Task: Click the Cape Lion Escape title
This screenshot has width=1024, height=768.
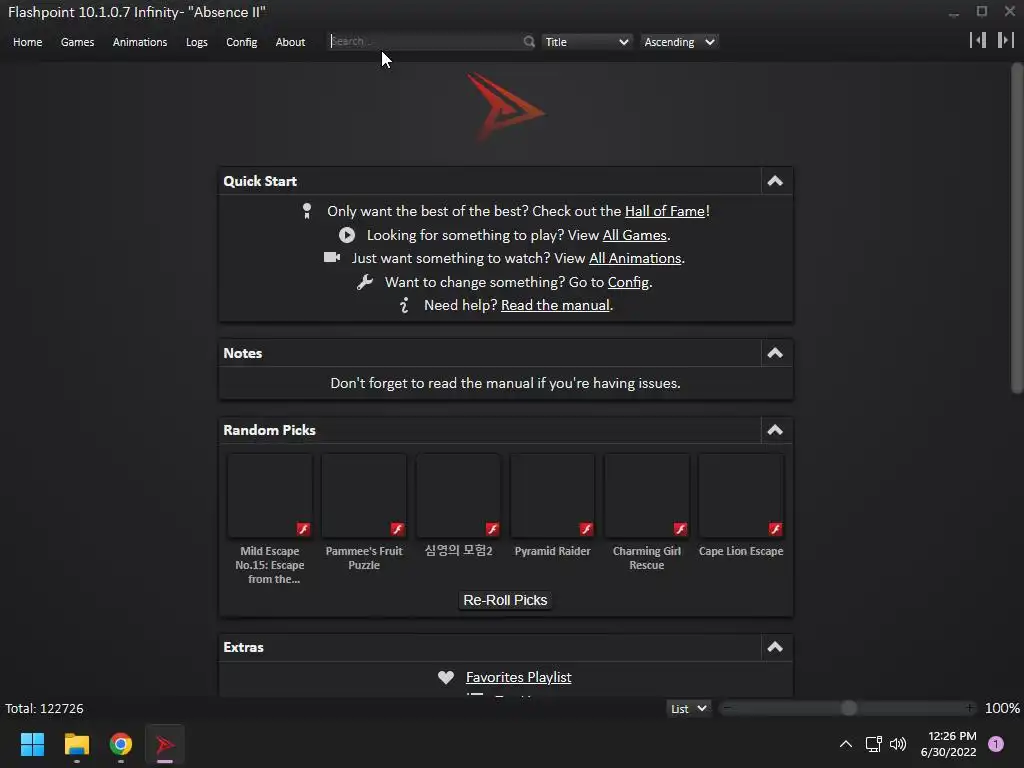Action: tap(741, 551)
